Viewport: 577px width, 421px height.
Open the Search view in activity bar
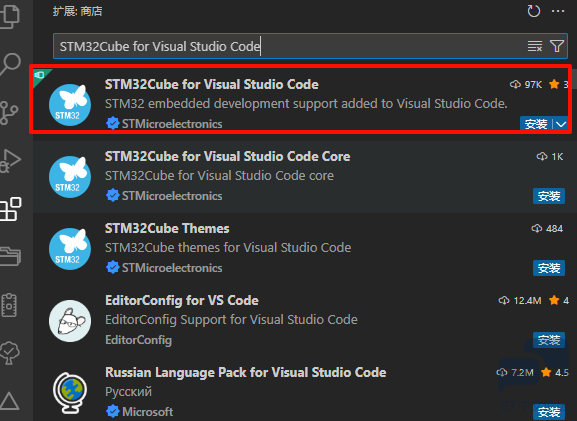pyautogui.click(x=10, y=65)
